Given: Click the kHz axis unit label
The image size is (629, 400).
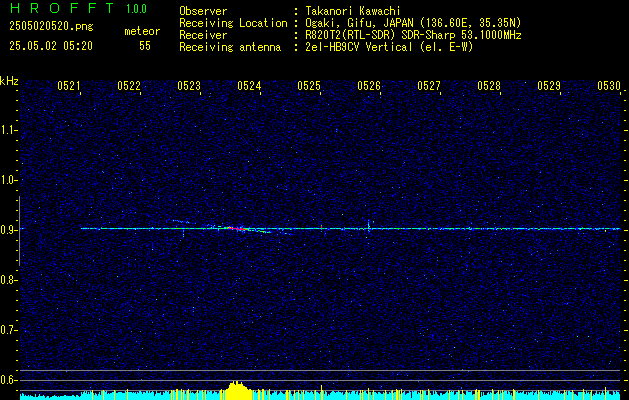Looking at the screenshot, I should [9, 81].
